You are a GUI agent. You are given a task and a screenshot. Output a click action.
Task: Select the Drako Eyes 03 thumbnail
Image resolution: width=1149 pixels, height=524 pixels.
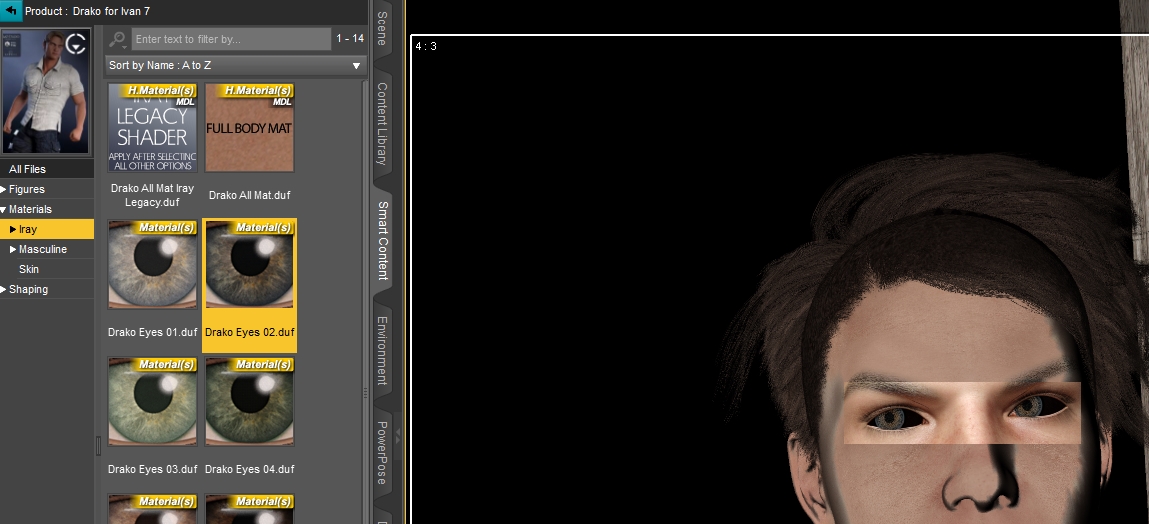click(152, 402)
